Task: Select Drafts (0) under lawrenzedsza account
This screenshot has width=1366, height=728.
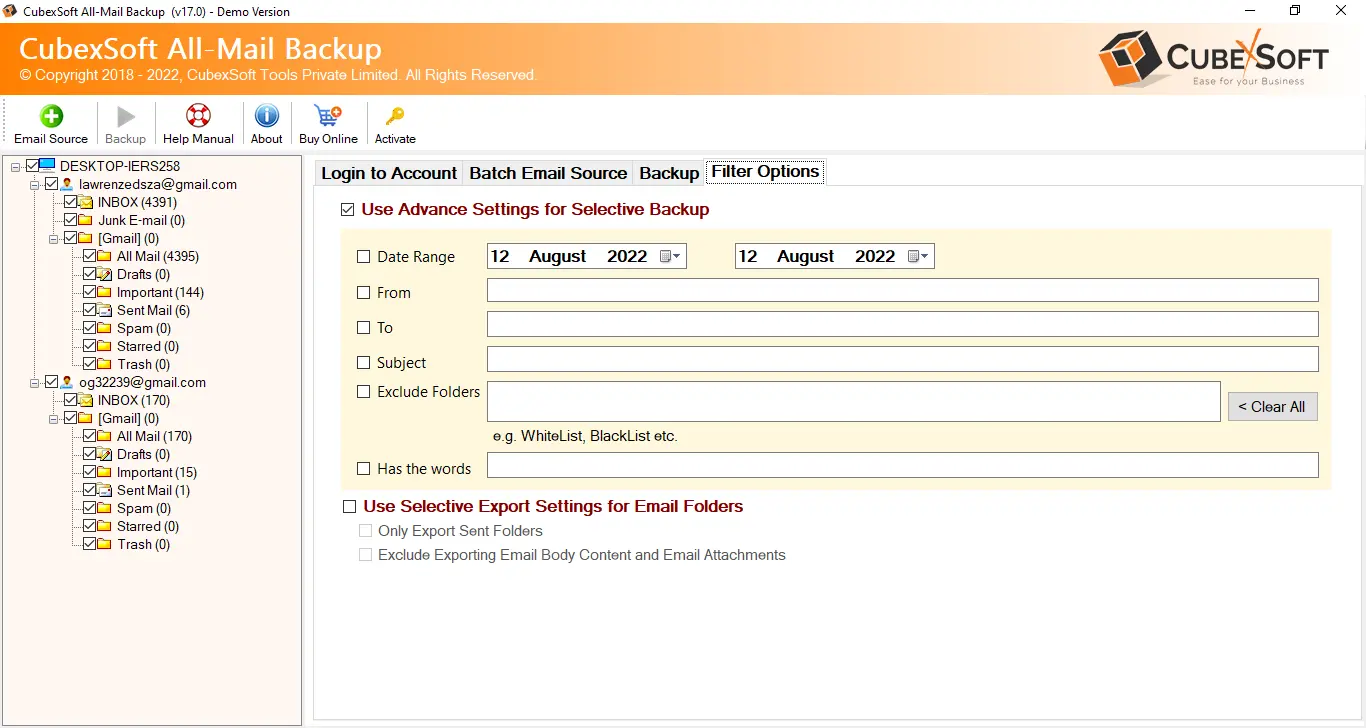Action: pos(143,274)
